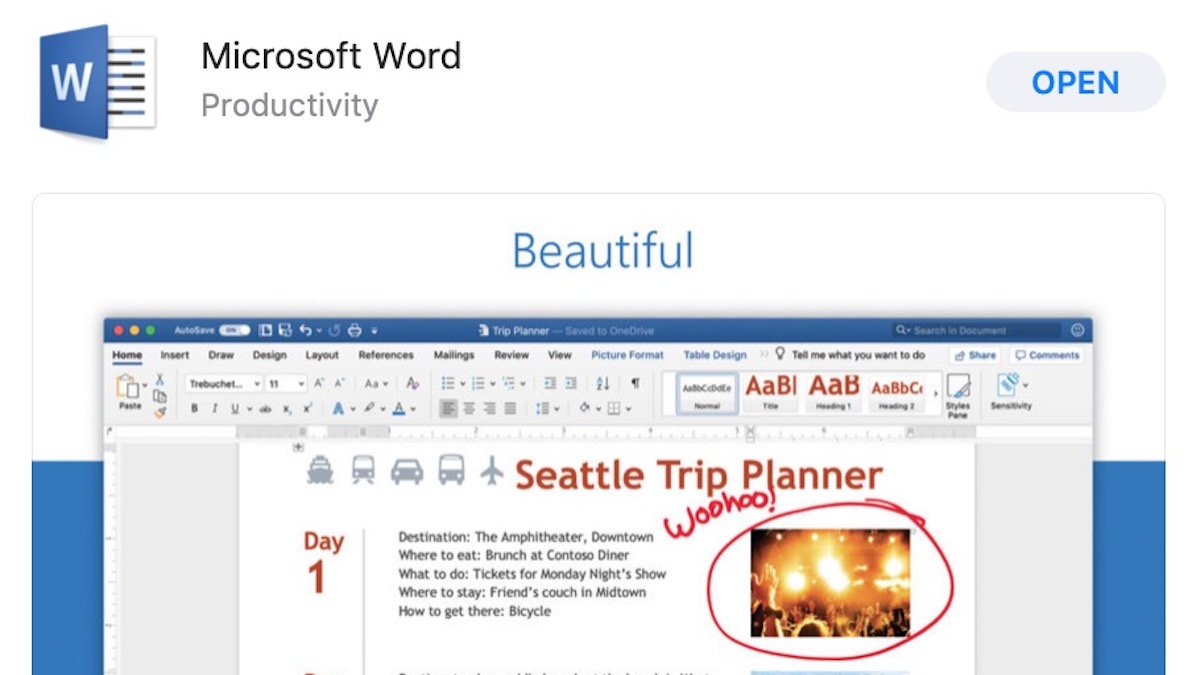The height and width of the screenshot is (675, 1200).
Task: Apply Italic formatting
Action: 214,407
